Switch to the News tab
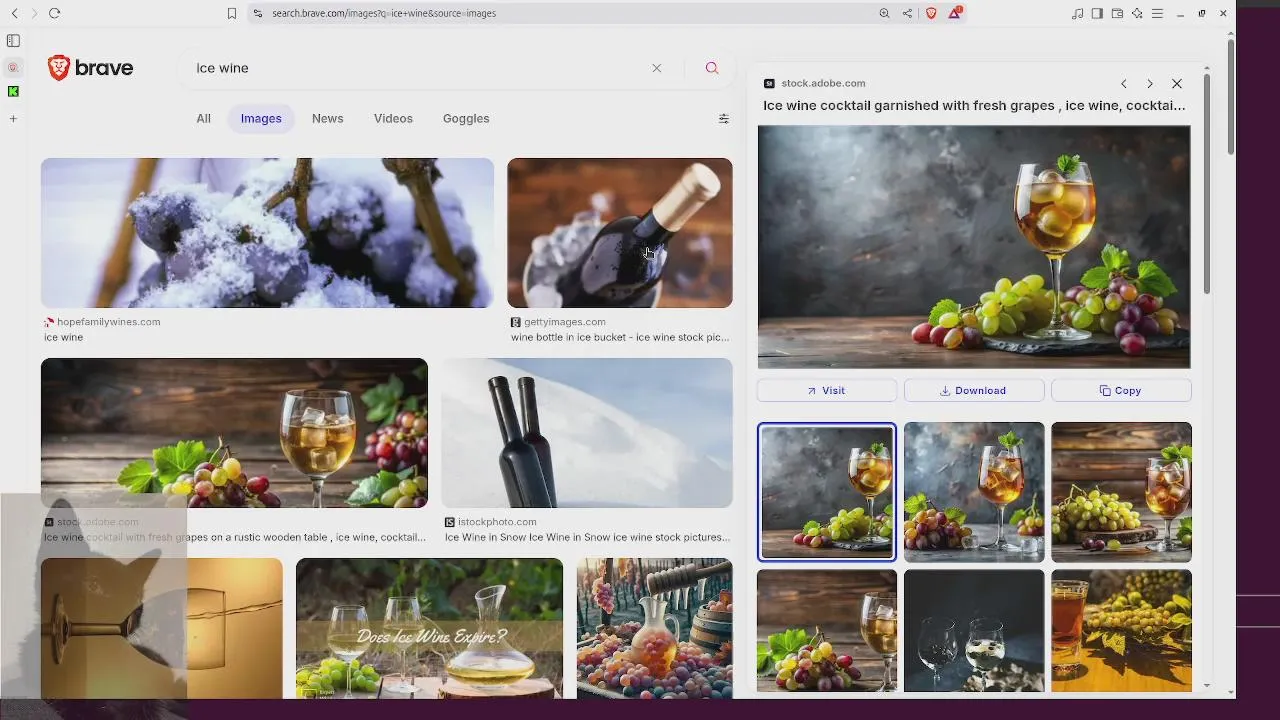The image size is (1280, 720). (327, 118)
